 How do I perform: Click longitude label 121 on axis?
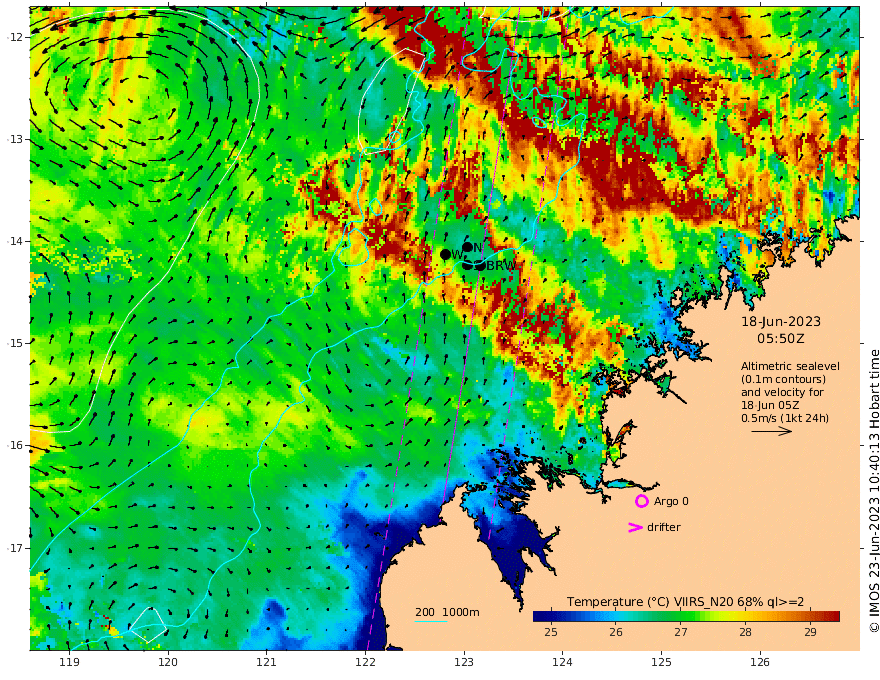pos(267,663)
